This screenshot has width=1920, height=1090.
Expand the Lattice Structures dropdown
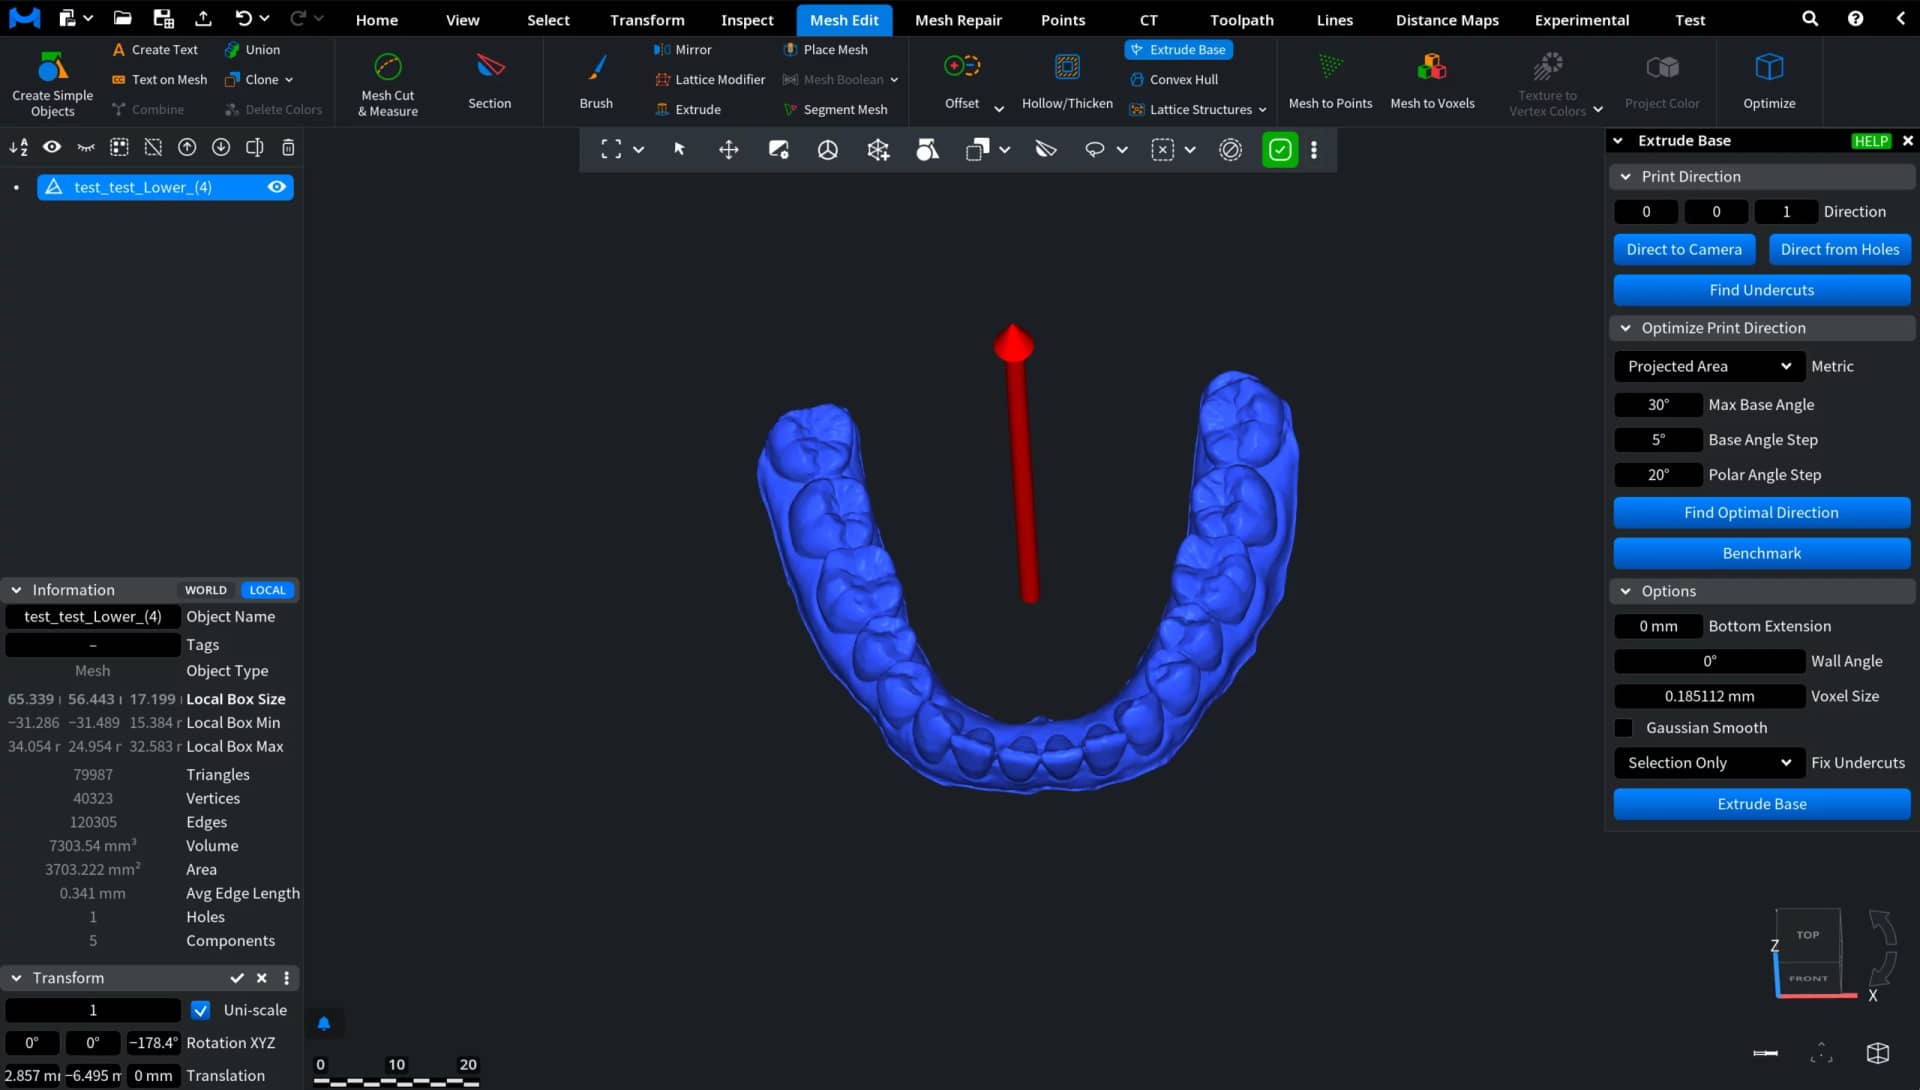(x=1263, y=109)
